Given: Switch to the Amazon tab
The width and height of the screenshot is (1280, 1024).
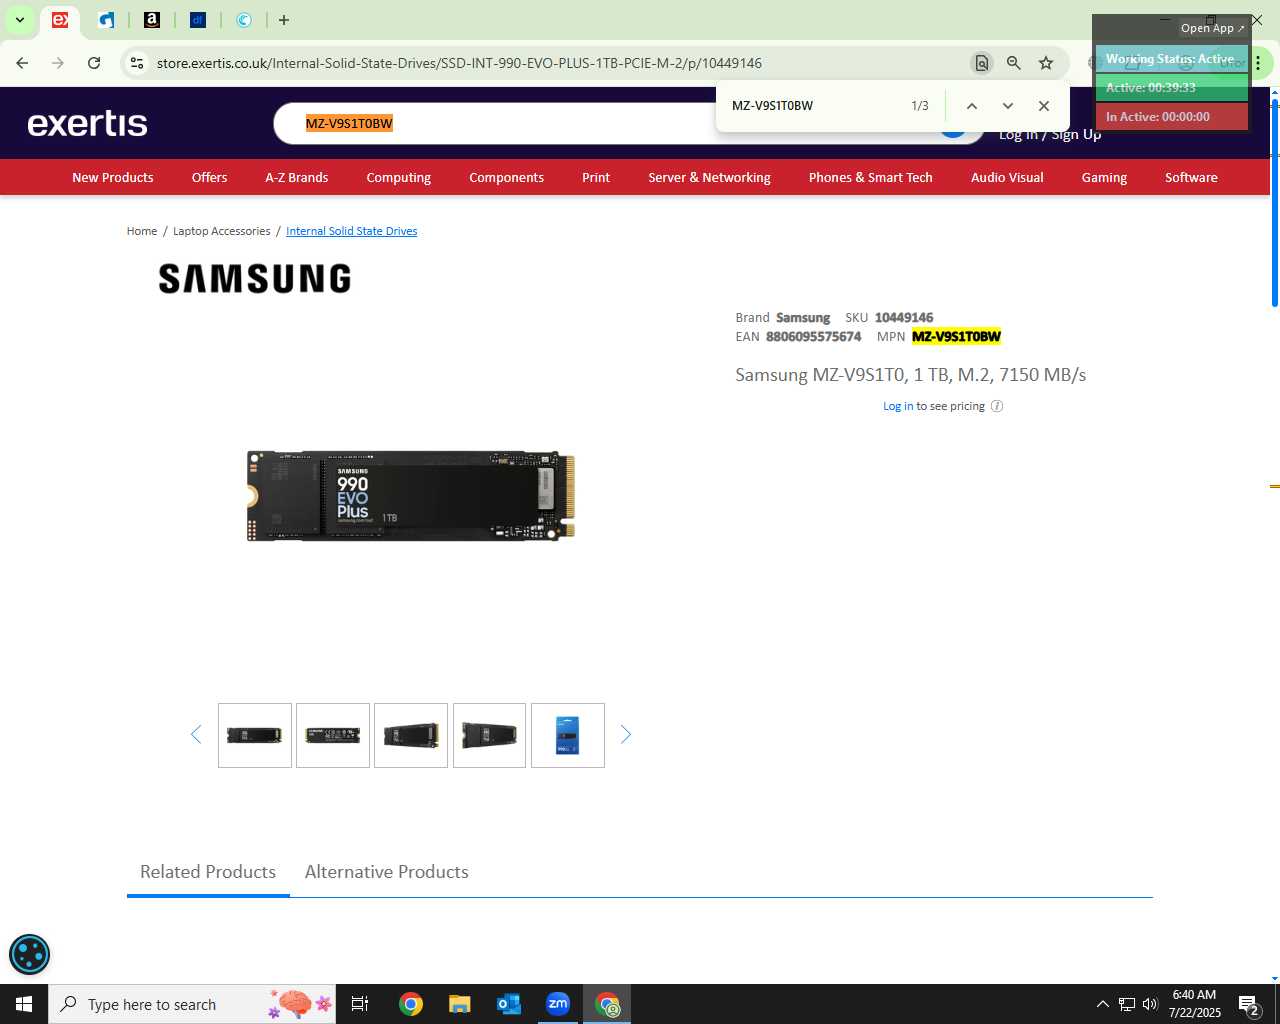Looking at the screenshot, I should 152,20.
